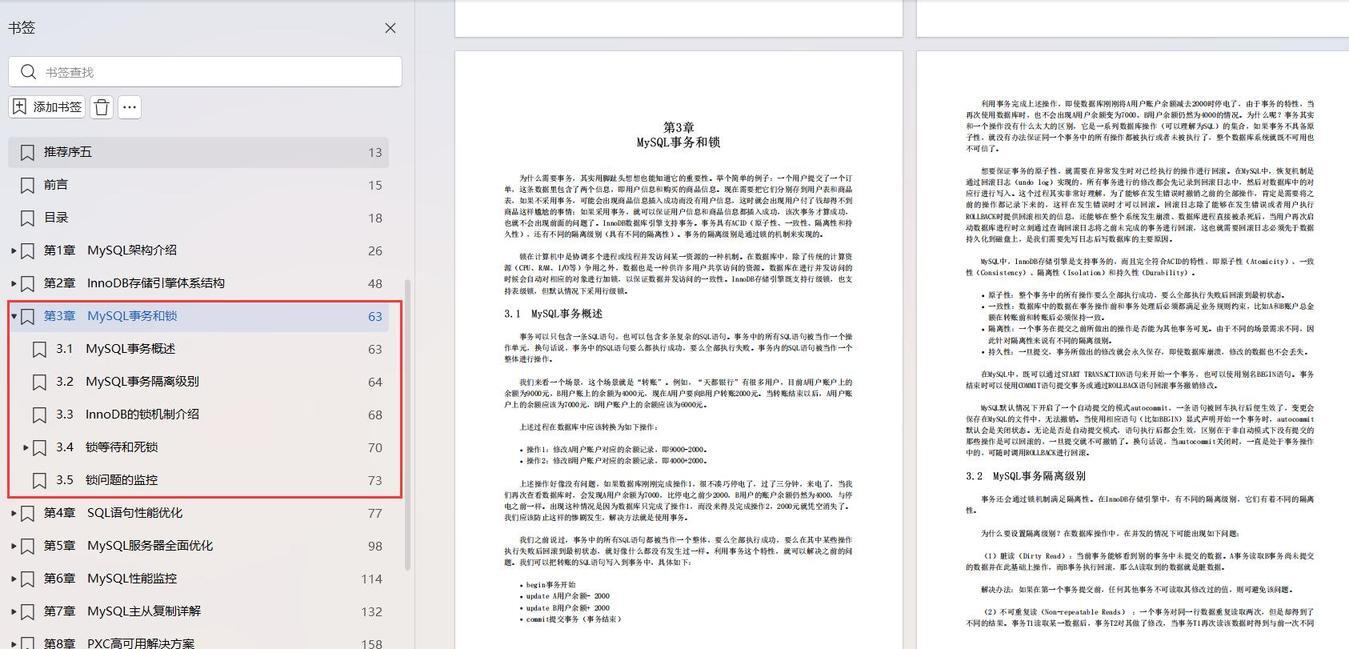Open the three-dot more options menu

(x=129, y=107)
